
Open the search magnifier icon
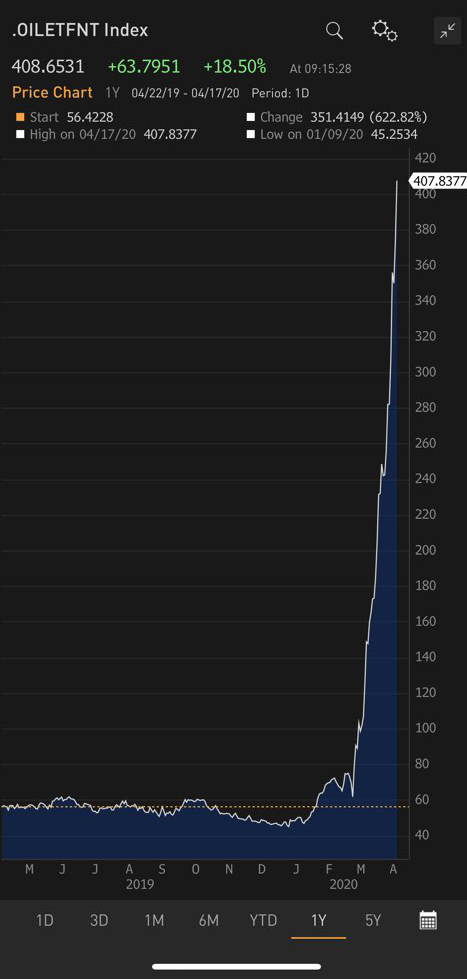click(335, 31)
